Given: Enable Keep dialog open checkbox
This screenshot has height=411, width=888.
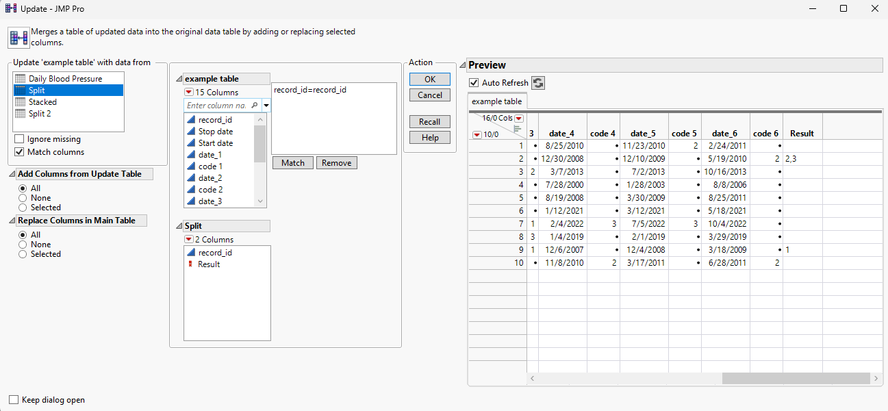Looking at the screenshot, I should point(14,400).
